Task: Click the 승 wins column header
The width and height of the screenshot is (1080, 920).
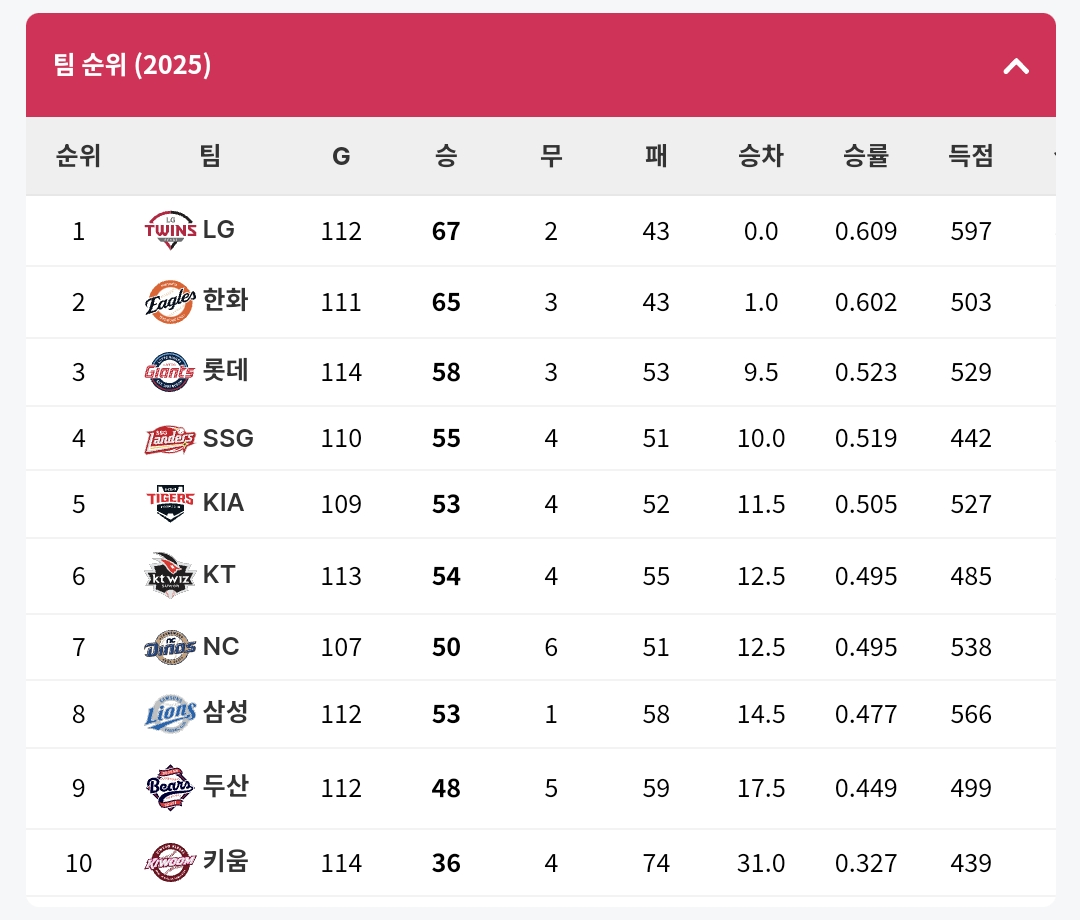Action: point(446,156)
